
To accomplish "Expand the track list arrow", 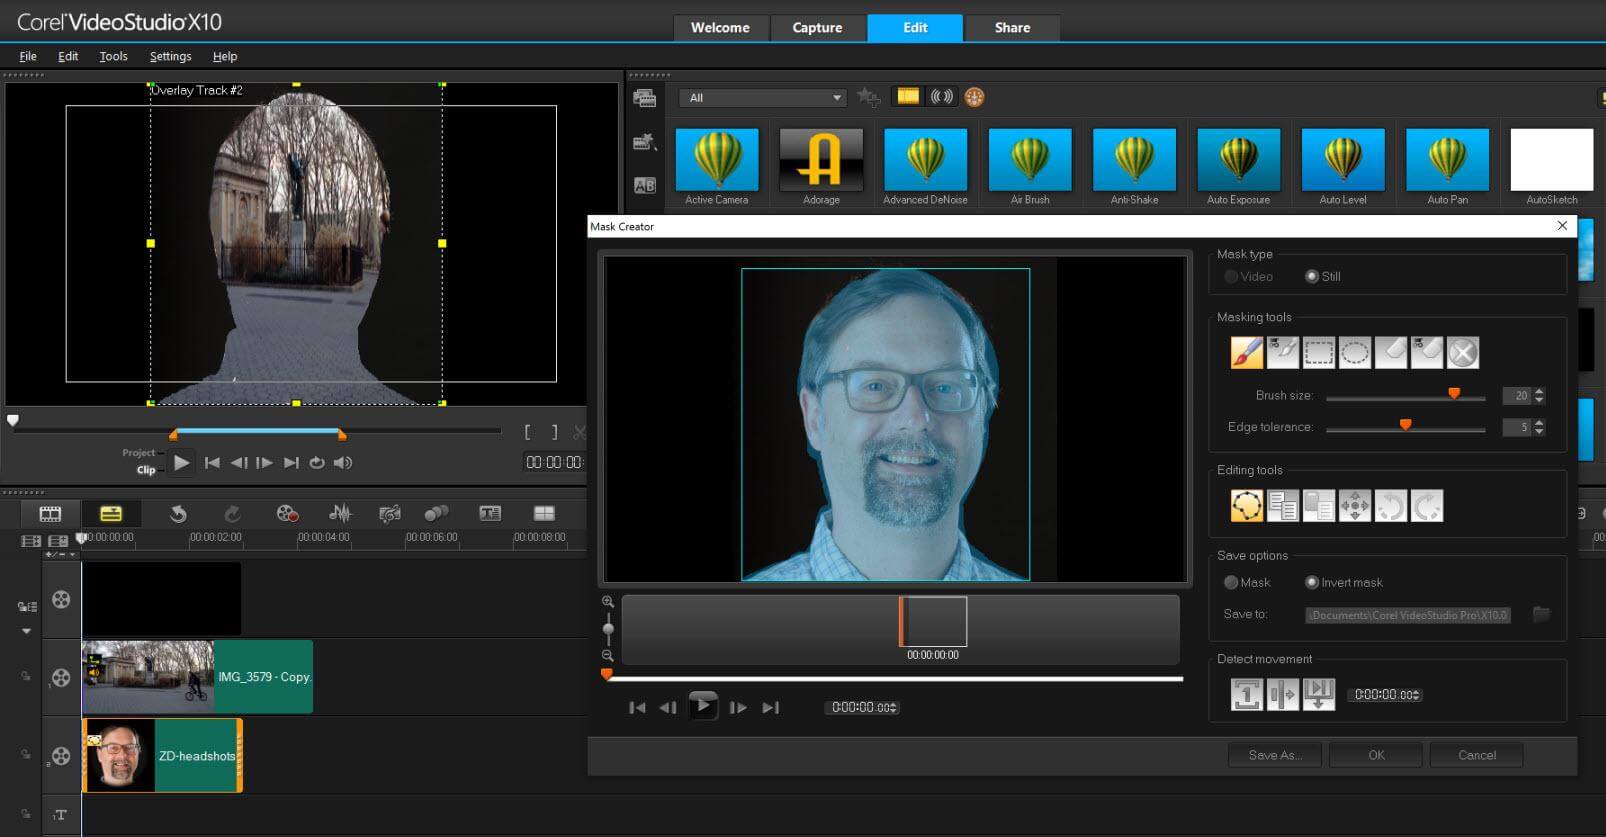I will pyautogui.click(x=26, y=631).
